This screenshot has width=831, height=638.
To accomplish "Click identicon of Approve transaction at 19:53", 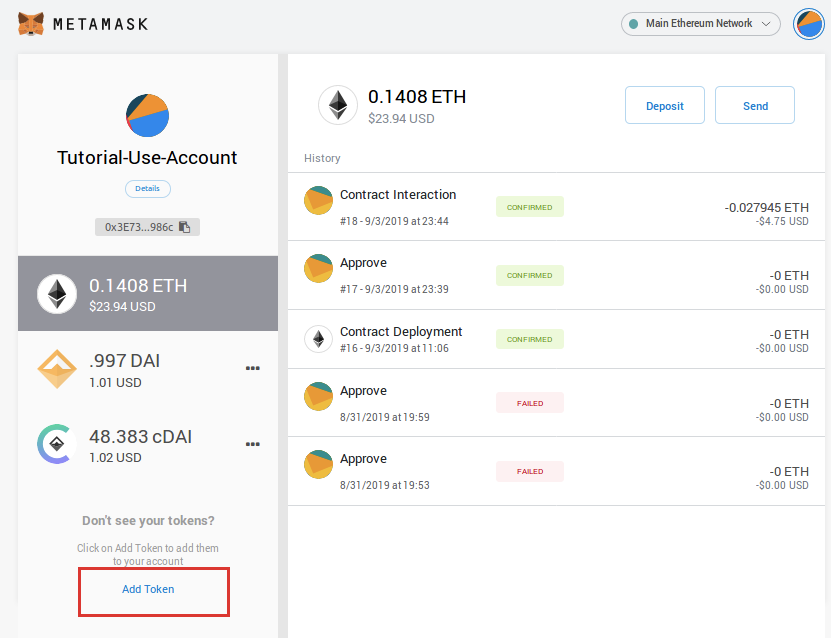I will 319,464.
